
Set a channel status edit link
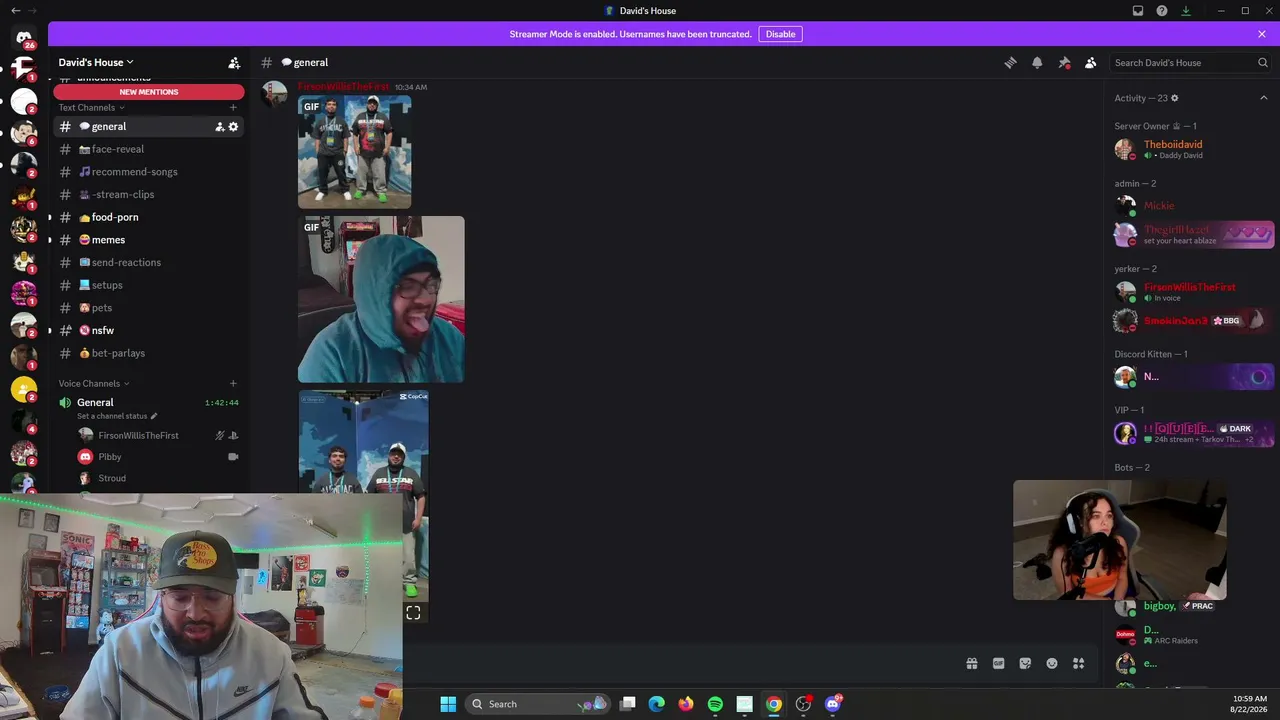click(x=117, y=416)
